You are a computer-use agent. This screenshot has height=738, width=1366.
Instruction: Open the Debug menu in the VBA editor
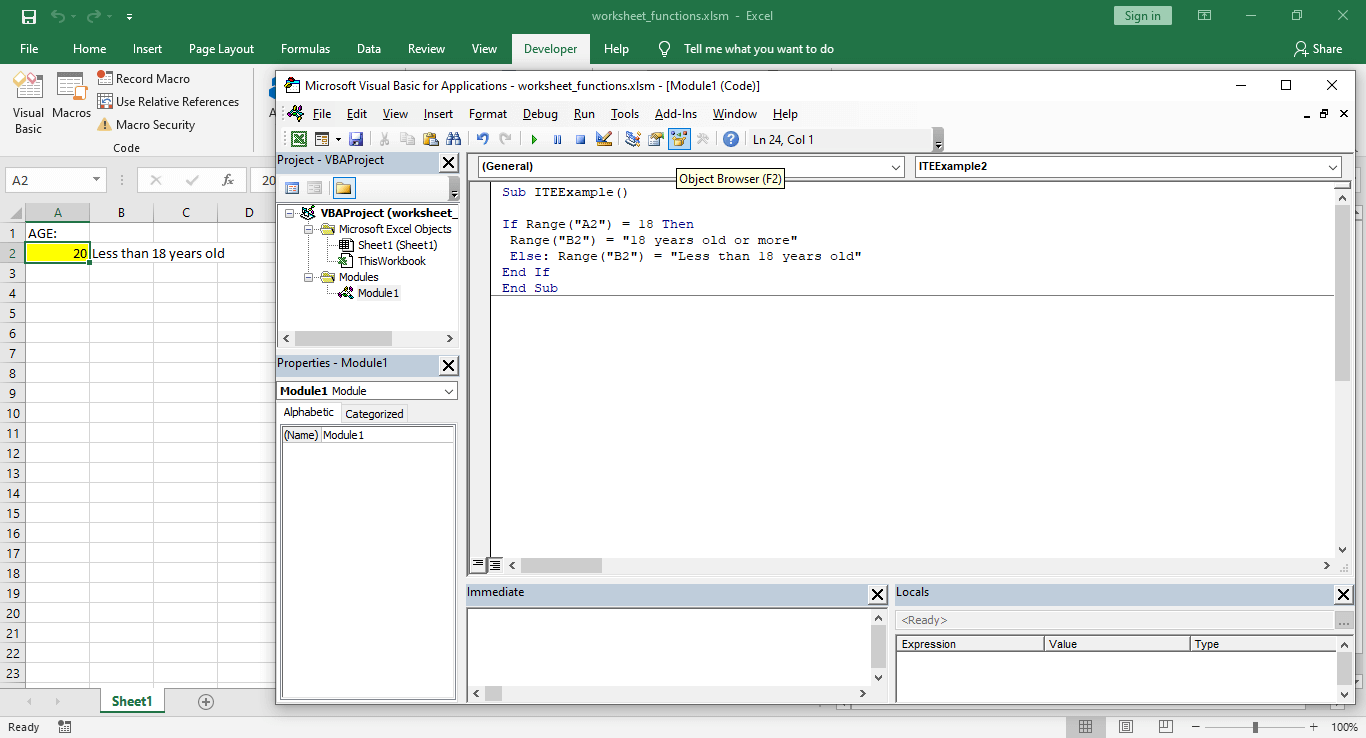[540, 114]
